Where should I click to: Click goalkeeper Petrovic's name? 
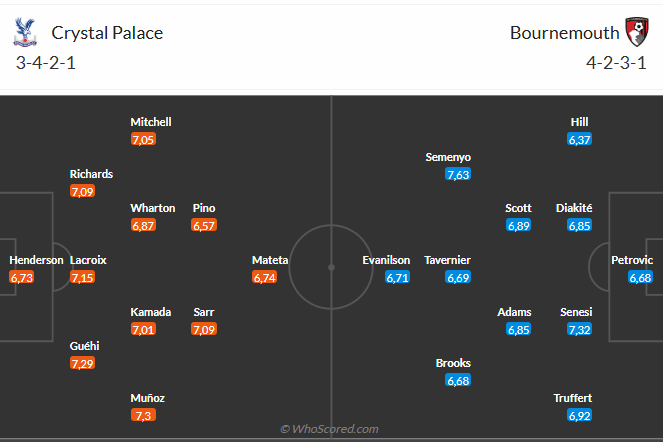click(632, 260)
